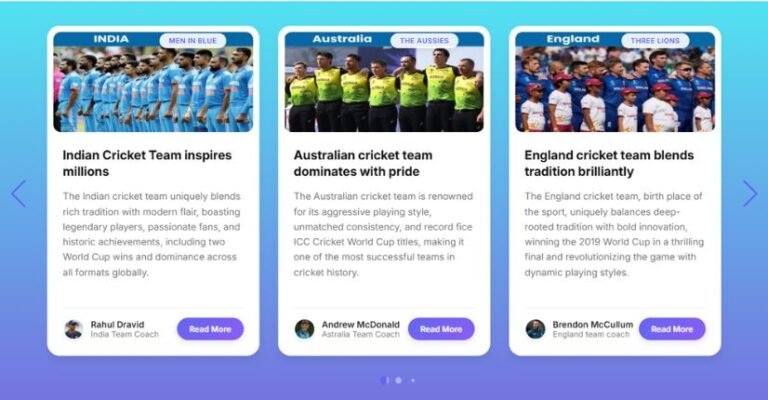Open headline Indian Cricket Team inspires millions

[147, 163]
